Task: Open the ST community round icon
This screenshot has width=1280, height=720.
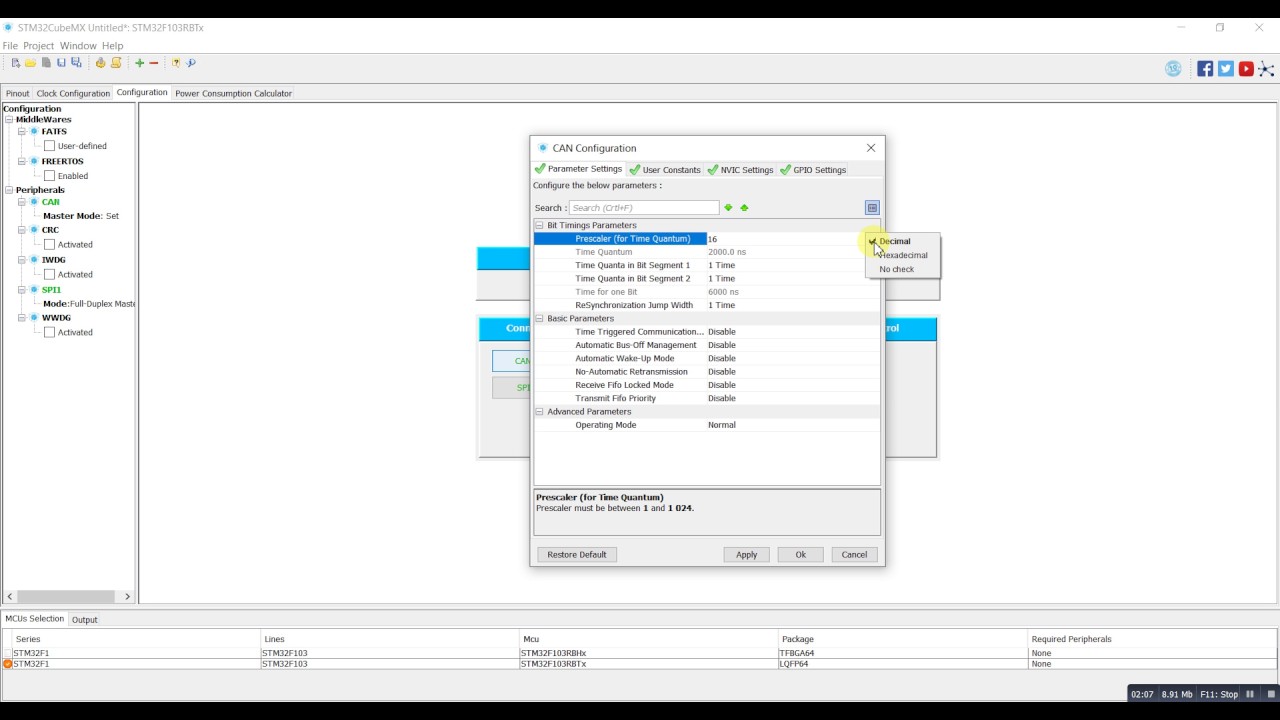Action: click(x=1173, y=69)
